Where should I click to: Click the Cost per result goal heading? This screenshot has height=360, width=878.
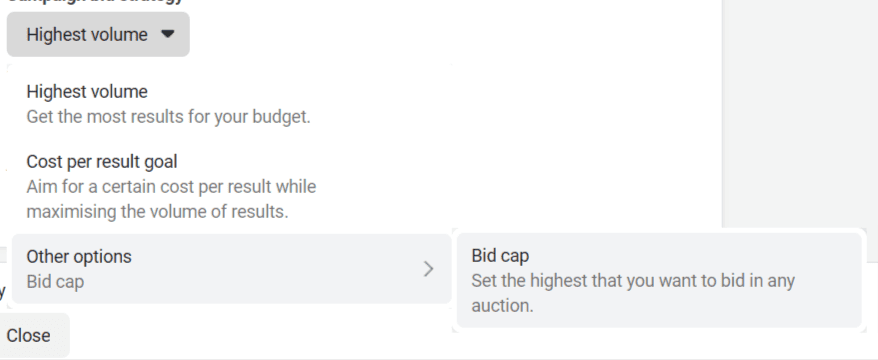101,162
